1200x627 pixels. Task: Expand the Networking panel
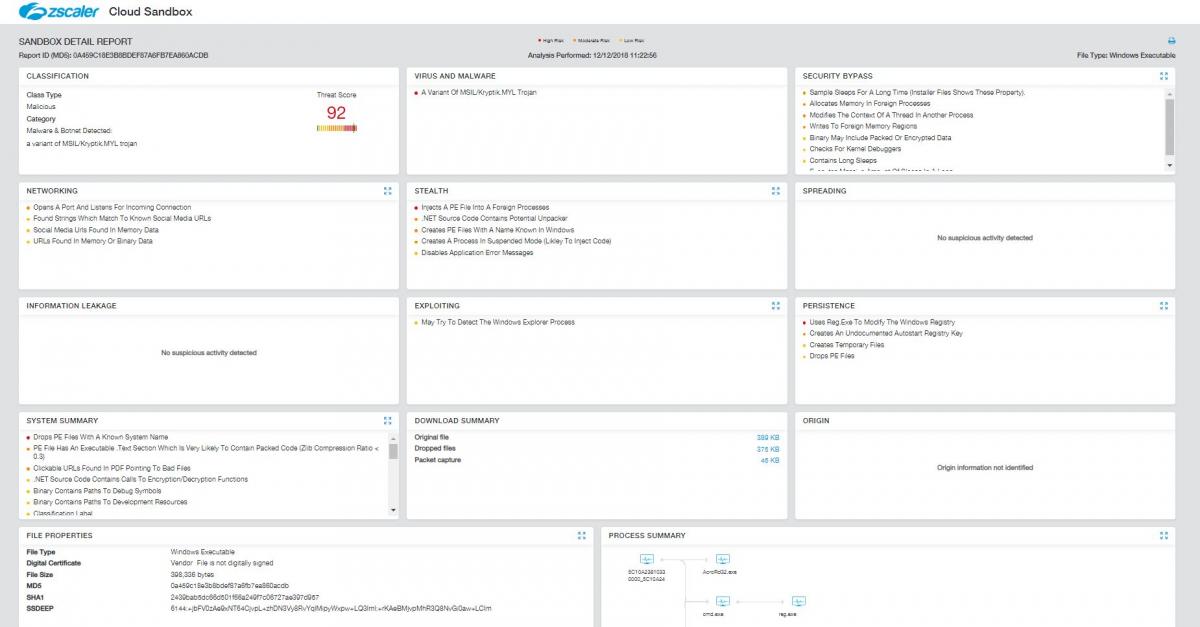tap(387, 191)
